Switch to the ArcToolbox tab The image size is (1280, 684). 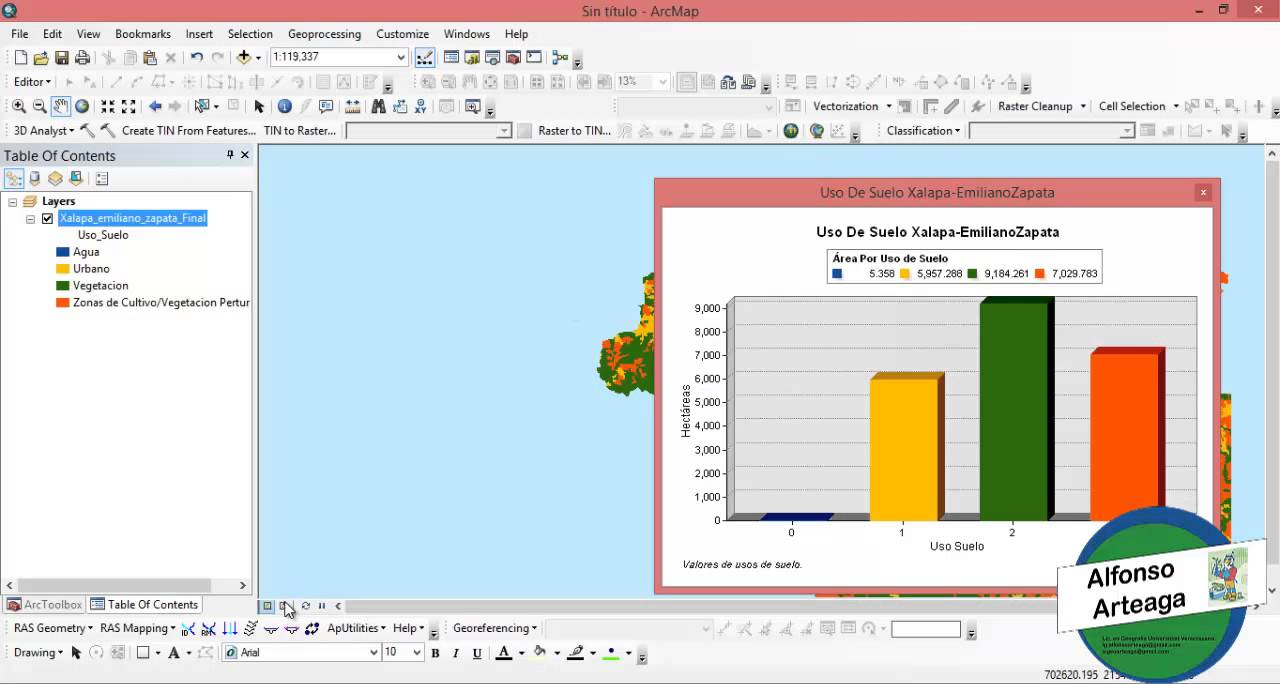pyautogui.click(x=44, y=605)
